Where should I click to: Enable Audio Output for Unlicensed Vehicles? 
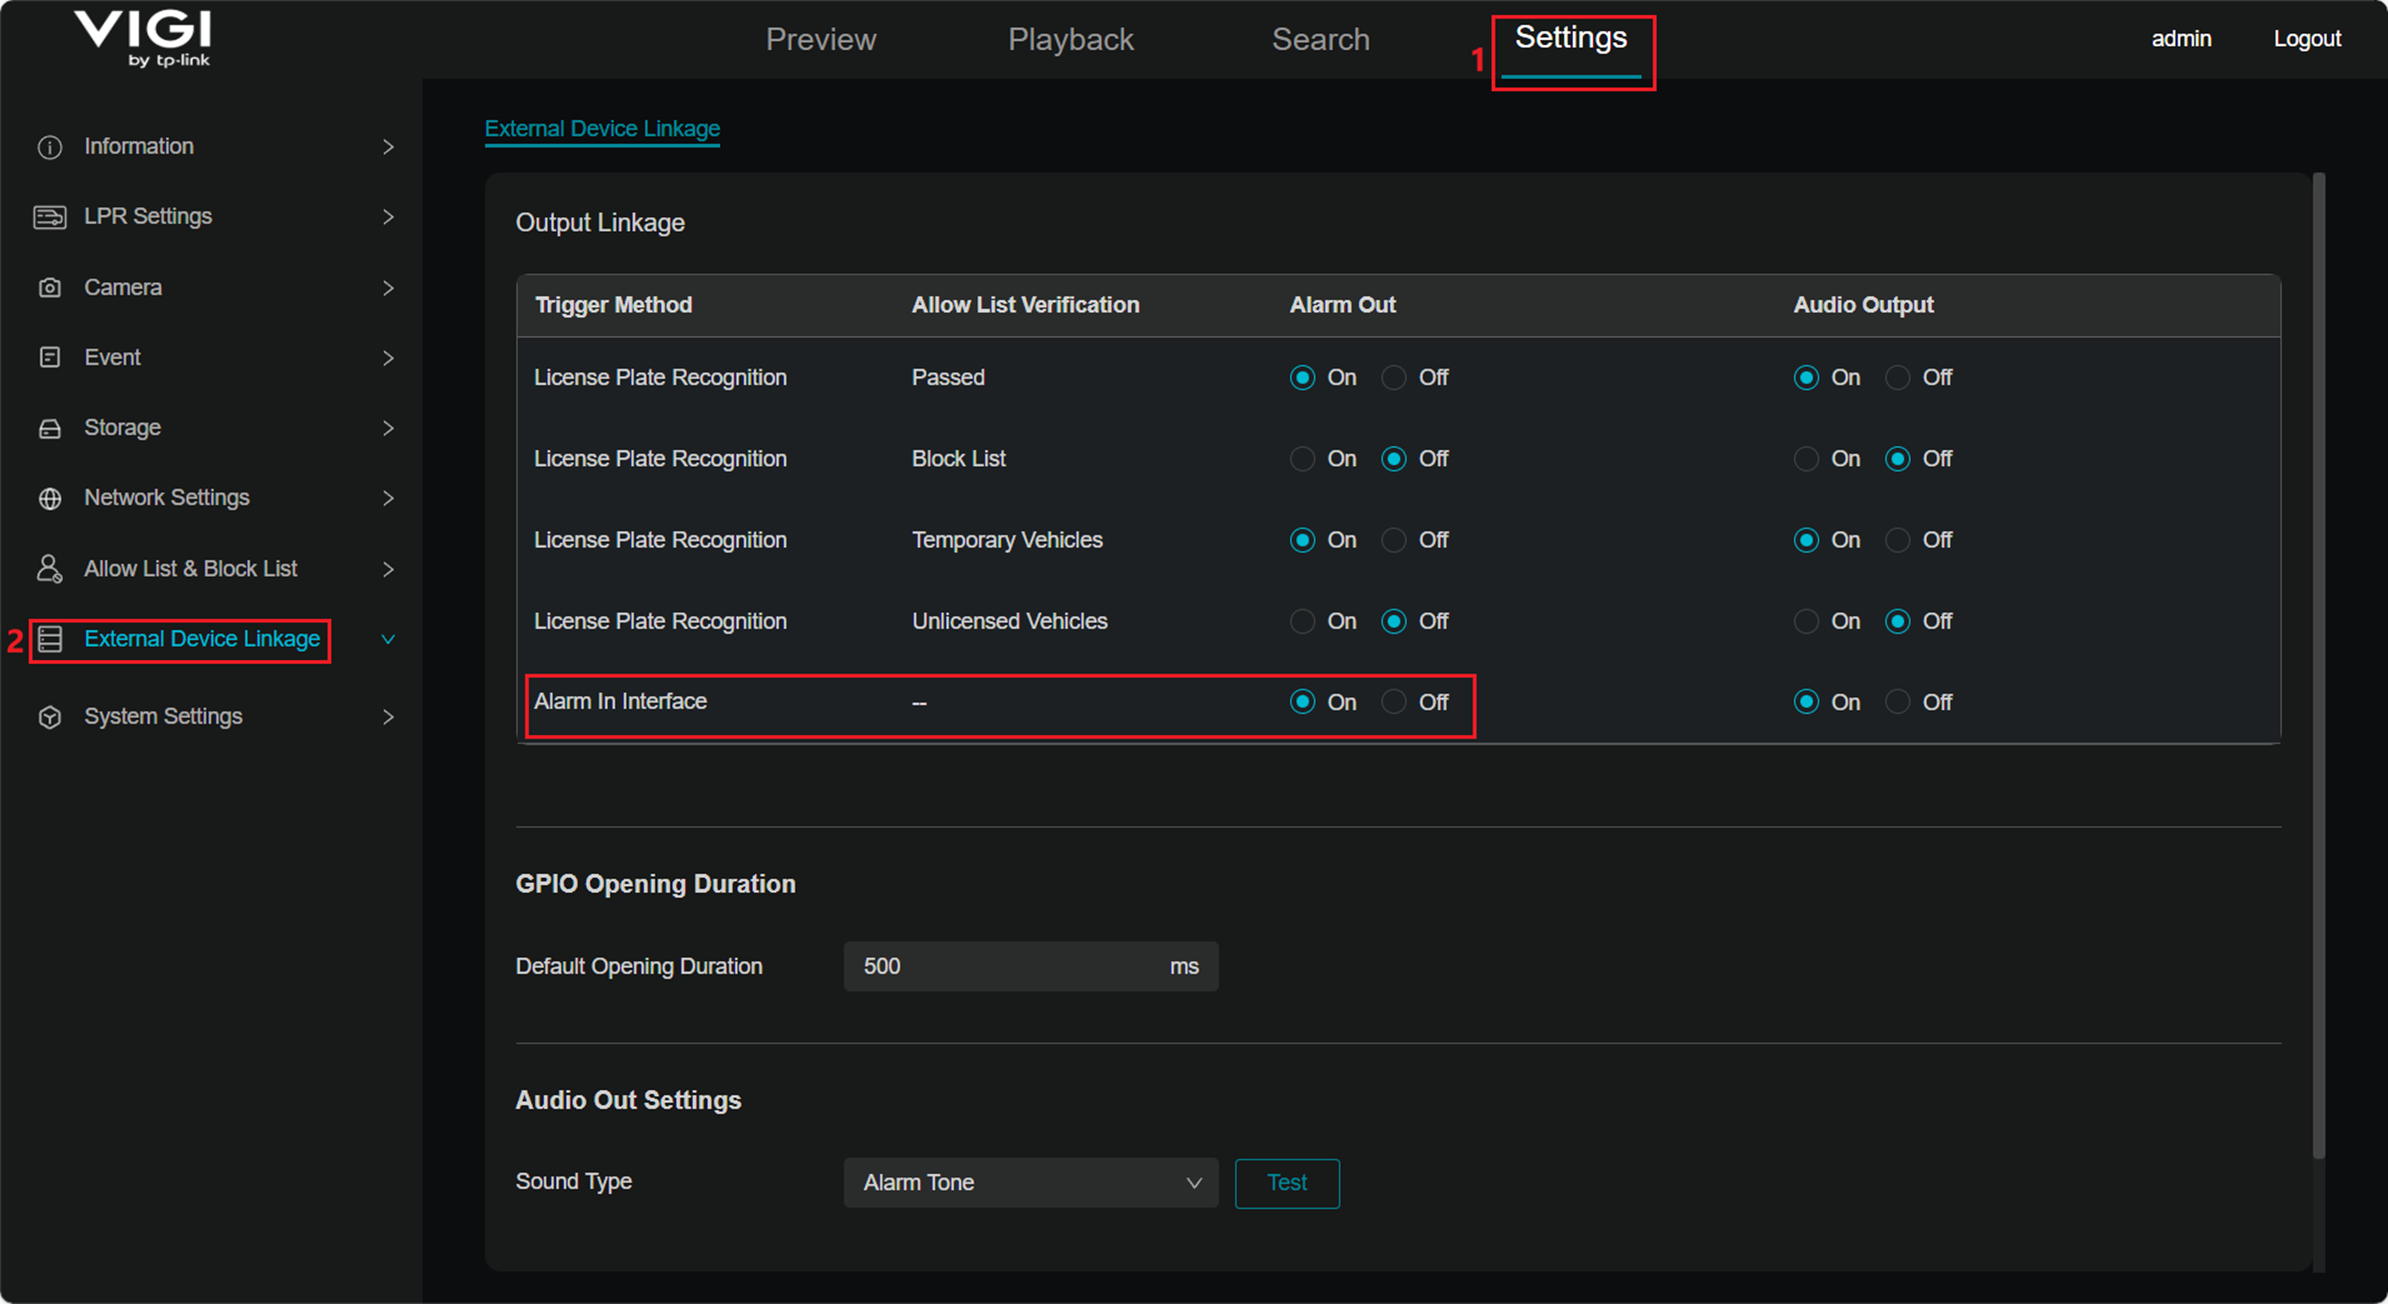tap(1806, 621)
